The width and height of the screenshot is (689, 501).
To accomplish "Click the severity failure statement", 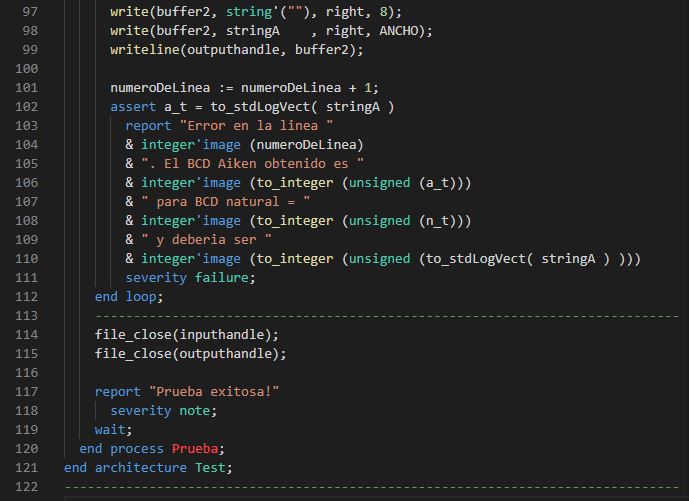I will 190,278.
